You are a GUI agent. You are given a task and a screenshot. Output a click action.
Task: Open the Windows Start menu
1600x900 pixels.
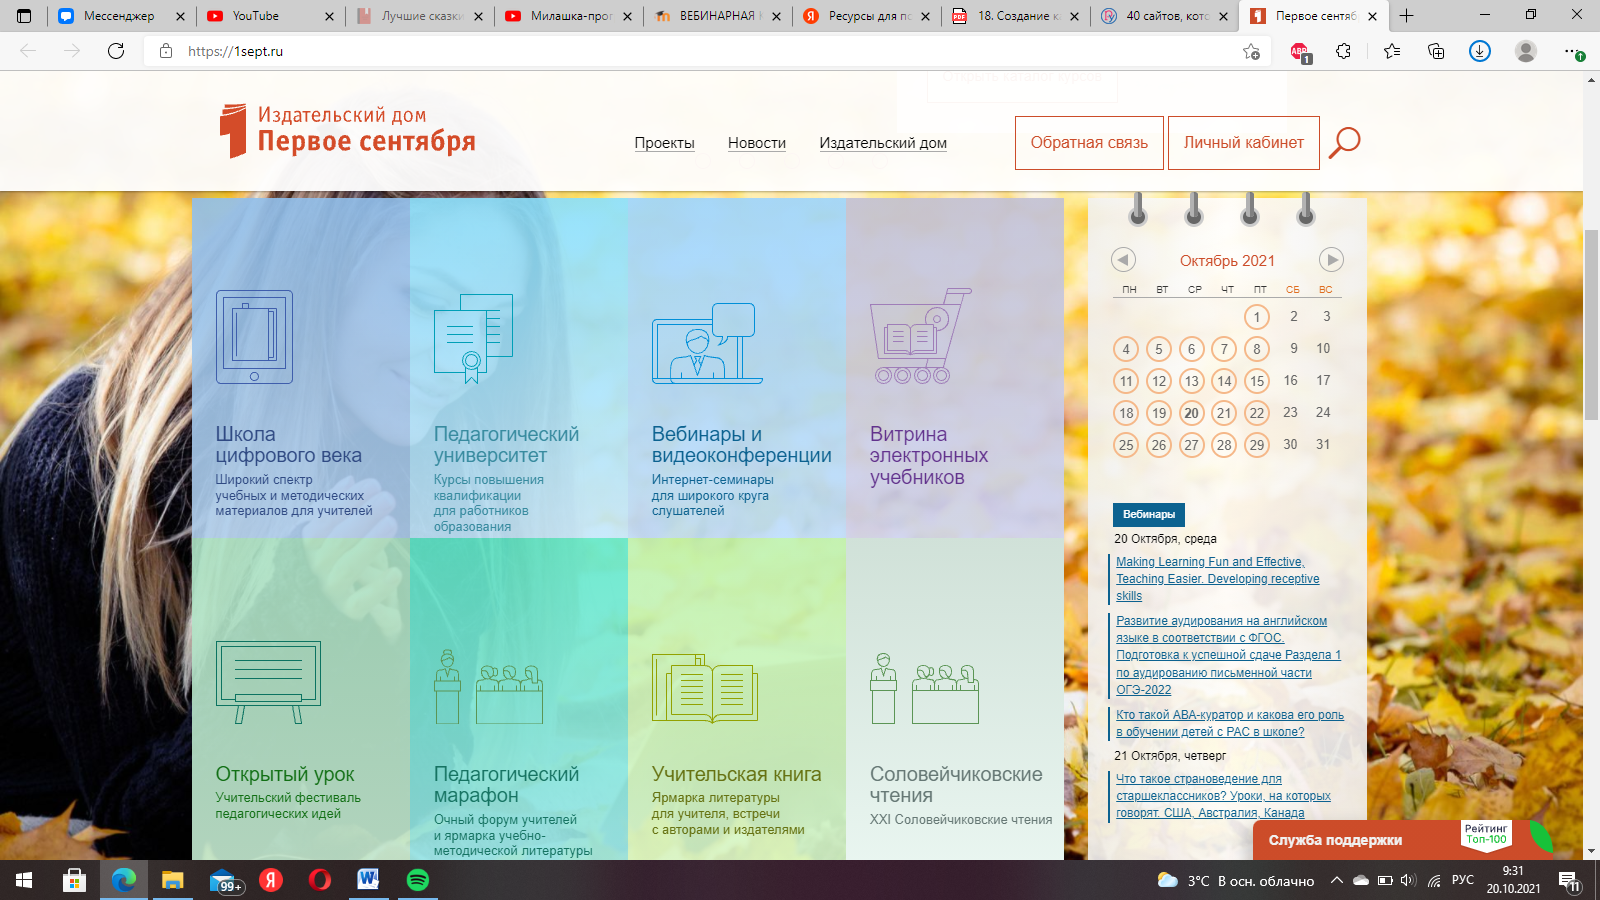click(24, 880)
